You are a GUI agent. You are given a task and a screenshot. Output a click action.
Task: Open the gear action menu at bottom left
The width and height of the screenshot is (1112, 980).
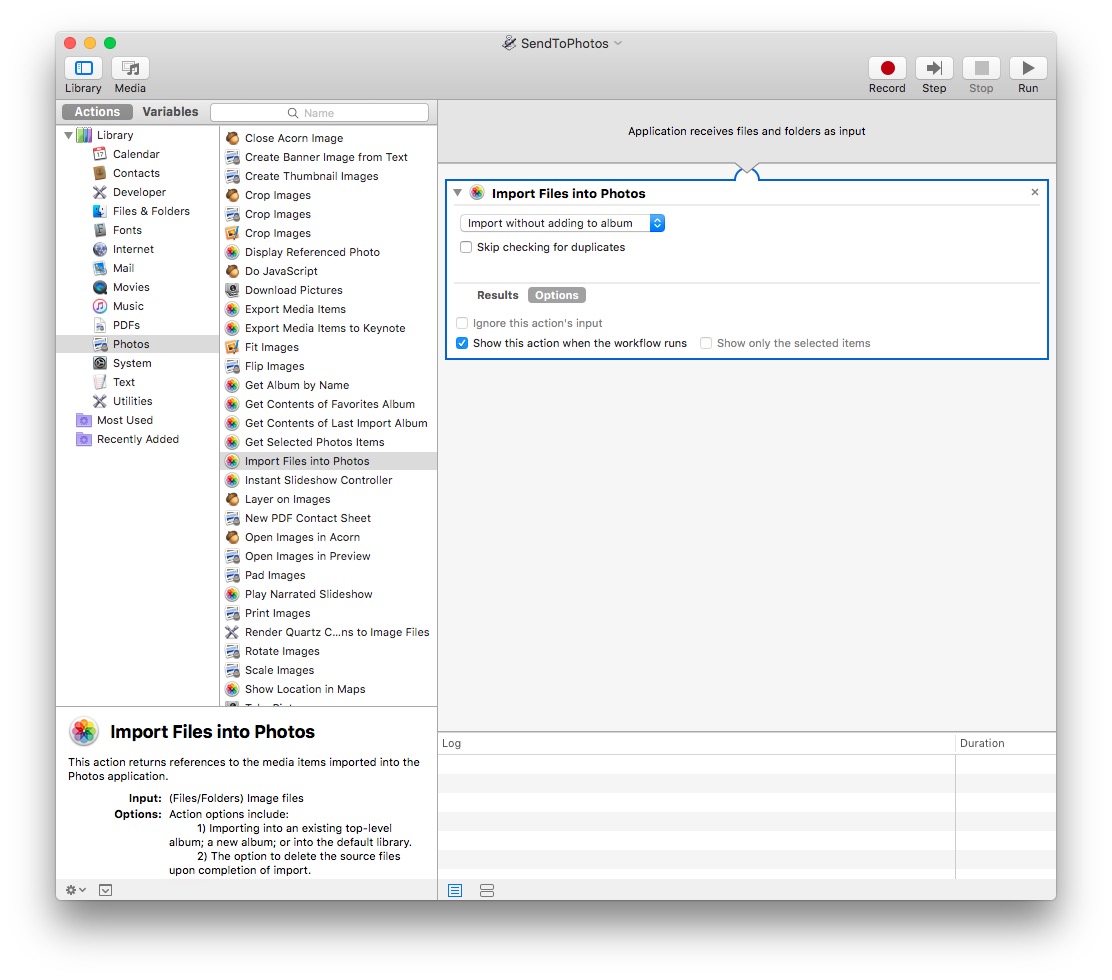(76, 890)
